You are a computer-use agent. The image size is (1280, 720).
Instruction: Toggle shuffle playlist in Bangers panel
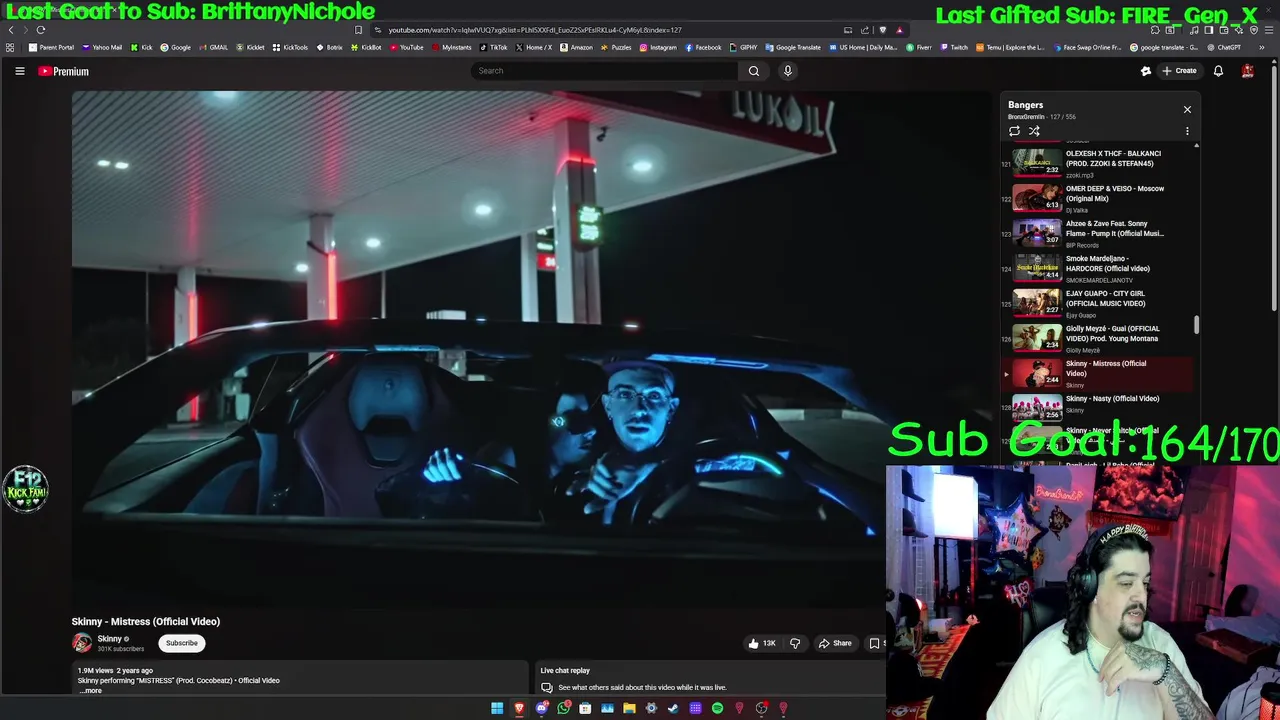coord(1034,131)
